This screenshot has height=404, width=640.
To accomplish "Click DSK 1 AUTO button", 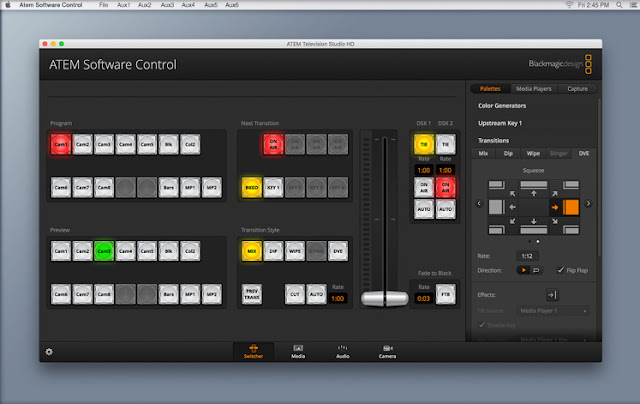I will (x=424, y=209).
